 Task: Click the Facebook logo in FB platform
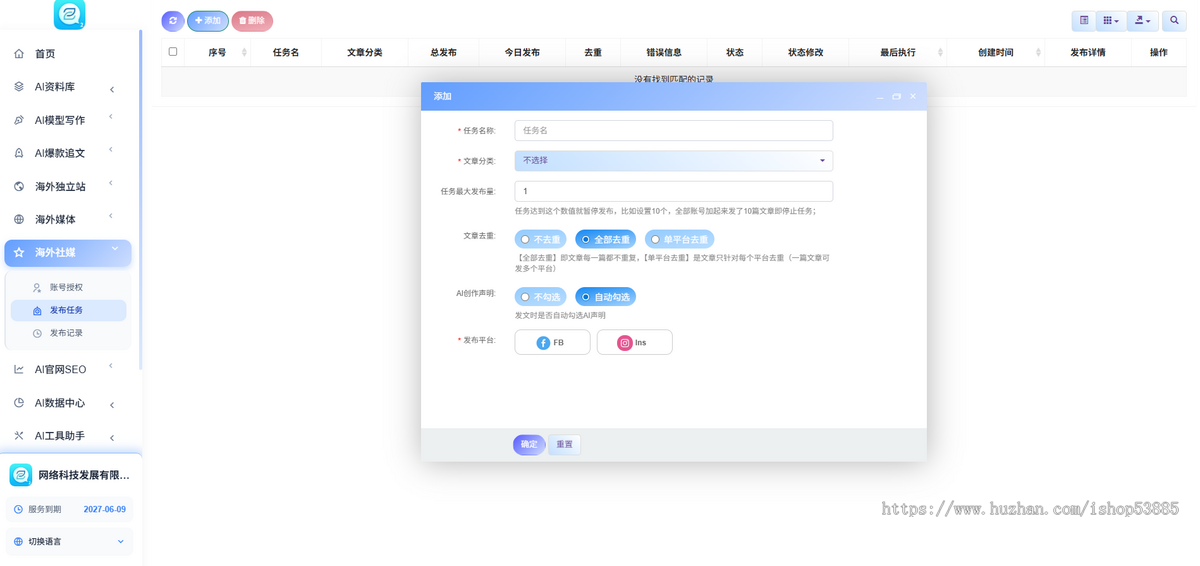click(543, 343)
